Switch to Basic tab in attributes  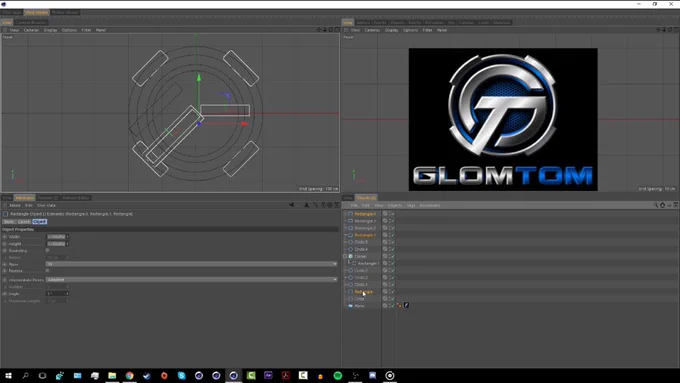9,222
